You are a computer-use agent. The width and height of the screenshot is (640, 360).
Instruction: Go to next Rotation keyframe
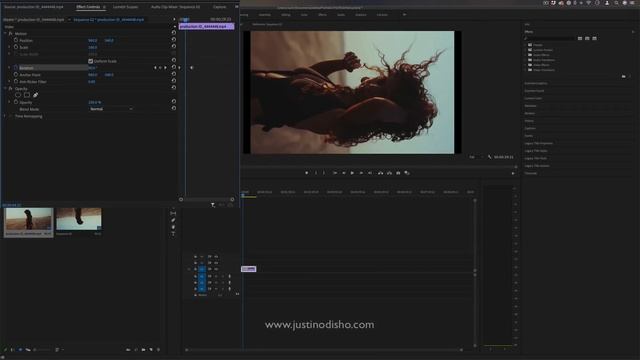[x=165, y=68]
